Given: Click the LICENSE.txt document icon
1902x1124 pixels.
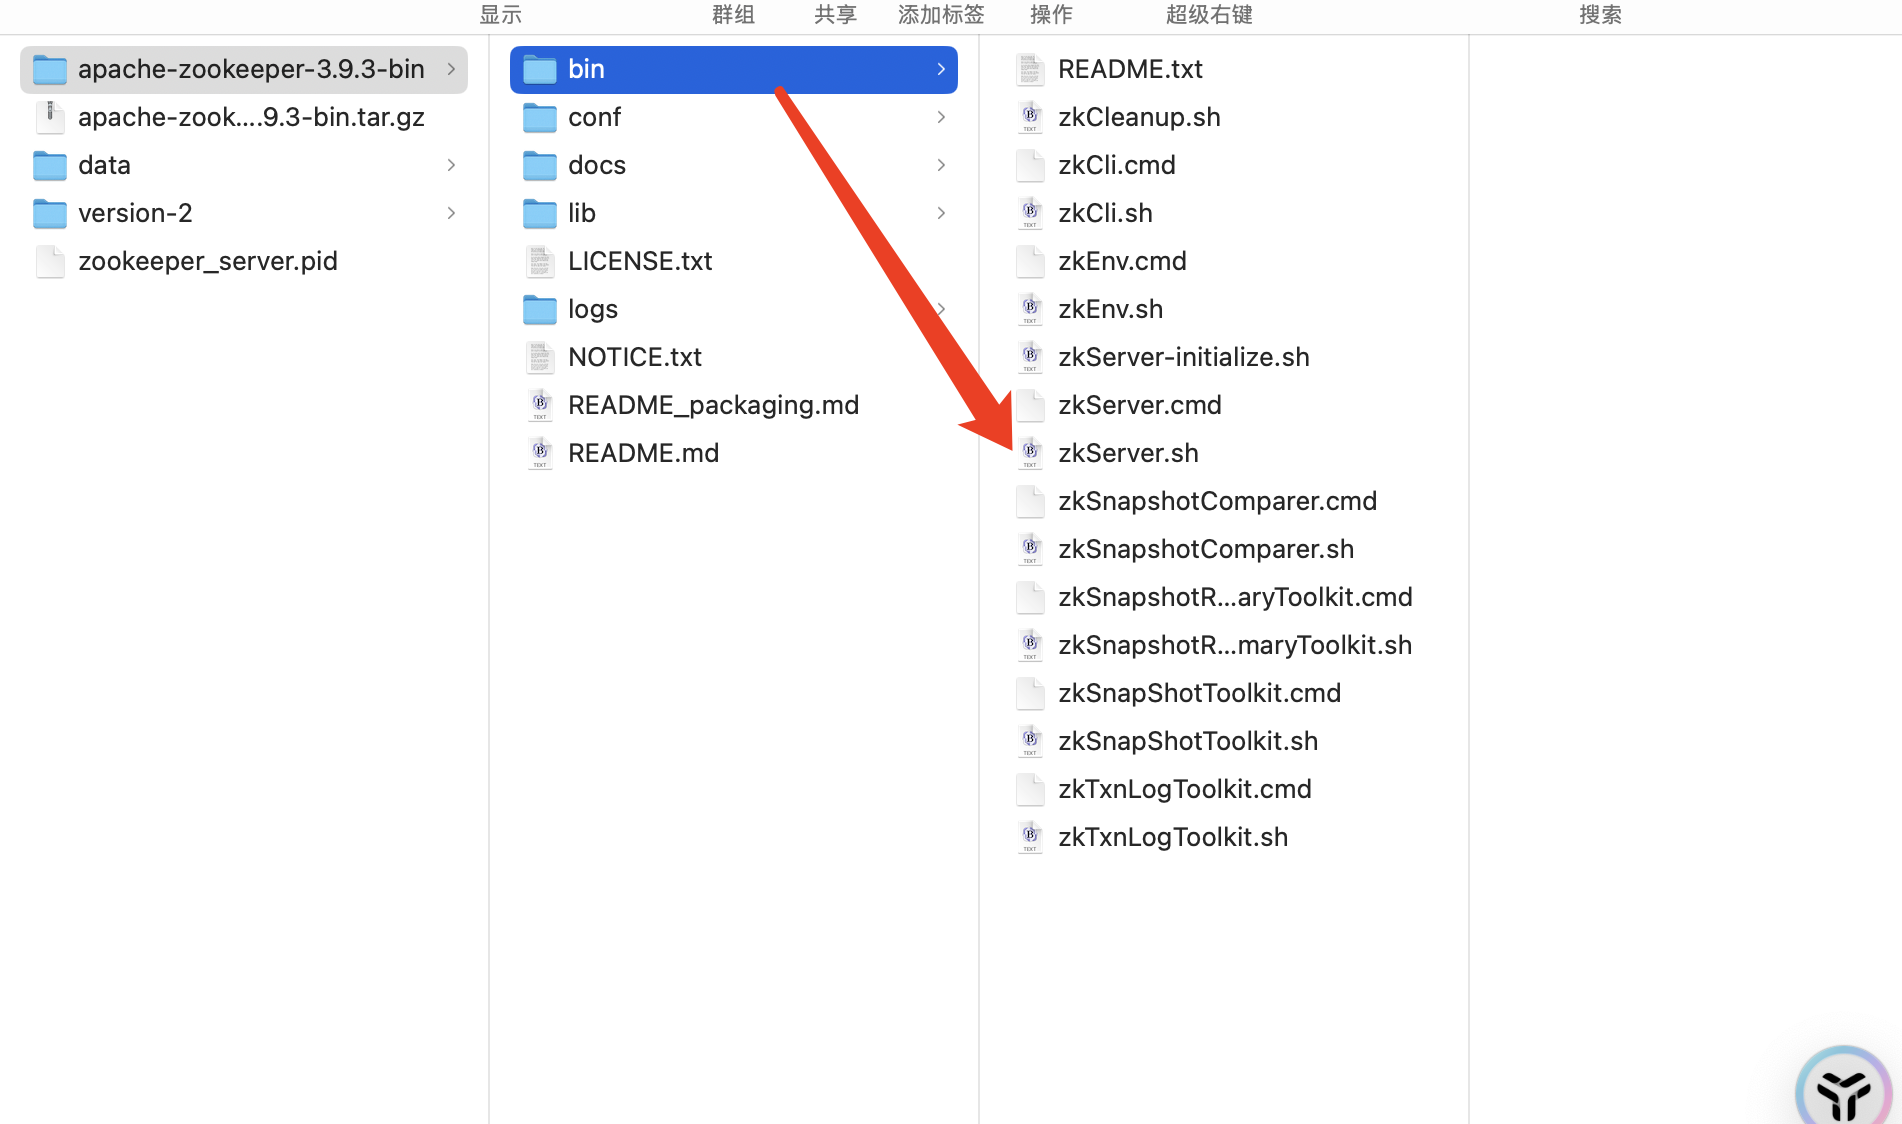Looking at the screenshot, I should coord(539,262).
